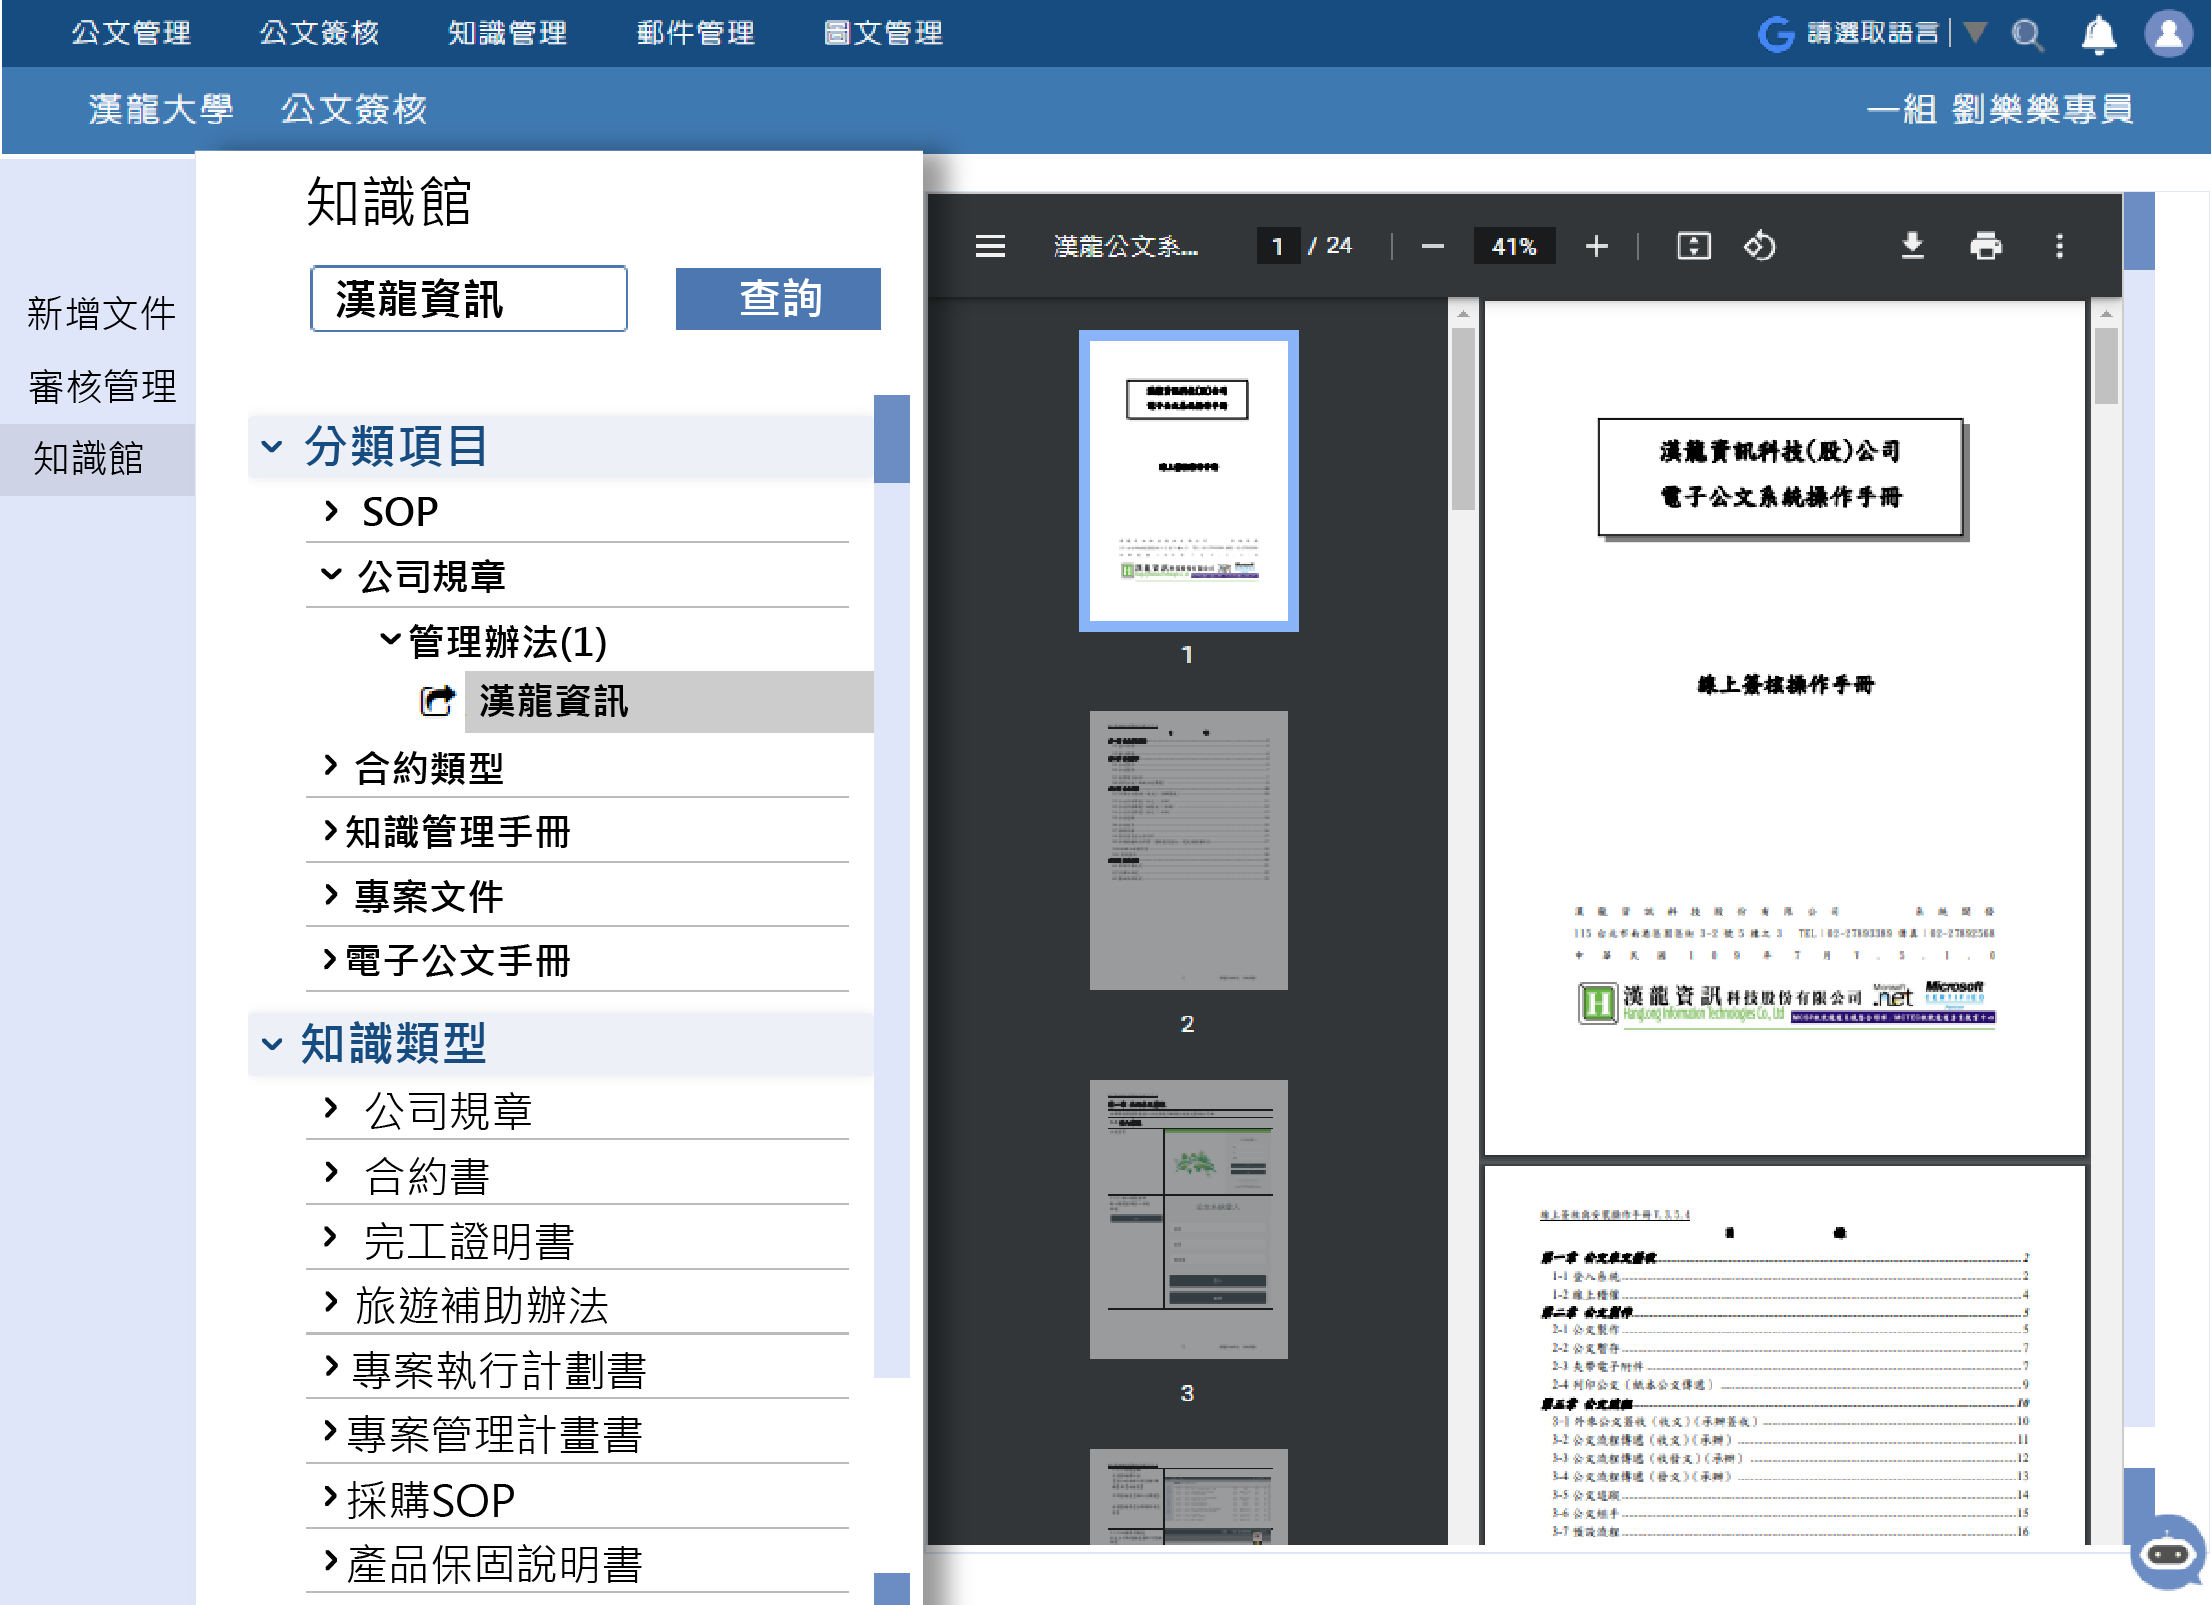Expand the 旅遊補助辦法 knowledge type
The height and width of the screenshot is (1605, 2211).
[331, 1301]
